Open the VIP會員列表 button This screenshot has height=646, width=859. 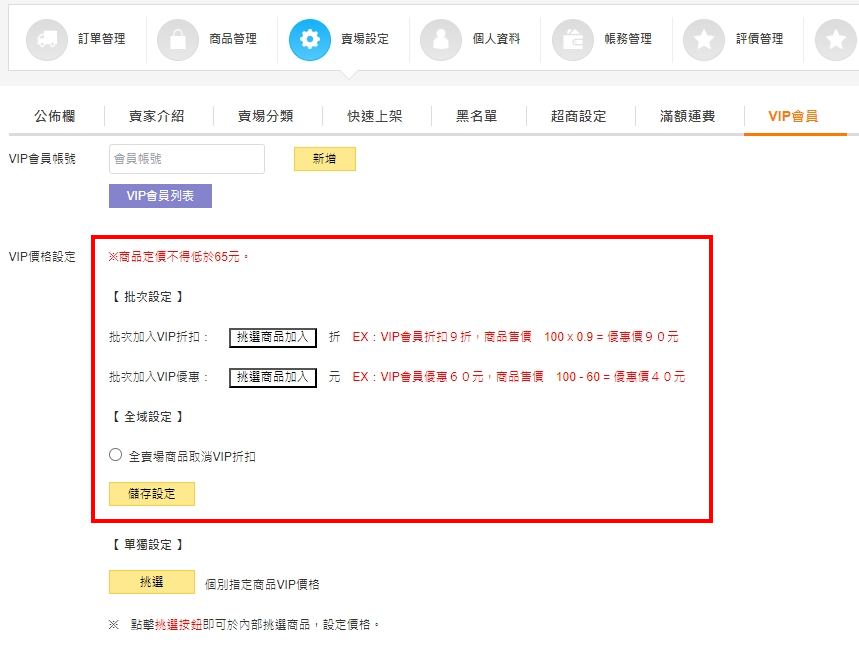pyautogui.click(x=161, y=196)
